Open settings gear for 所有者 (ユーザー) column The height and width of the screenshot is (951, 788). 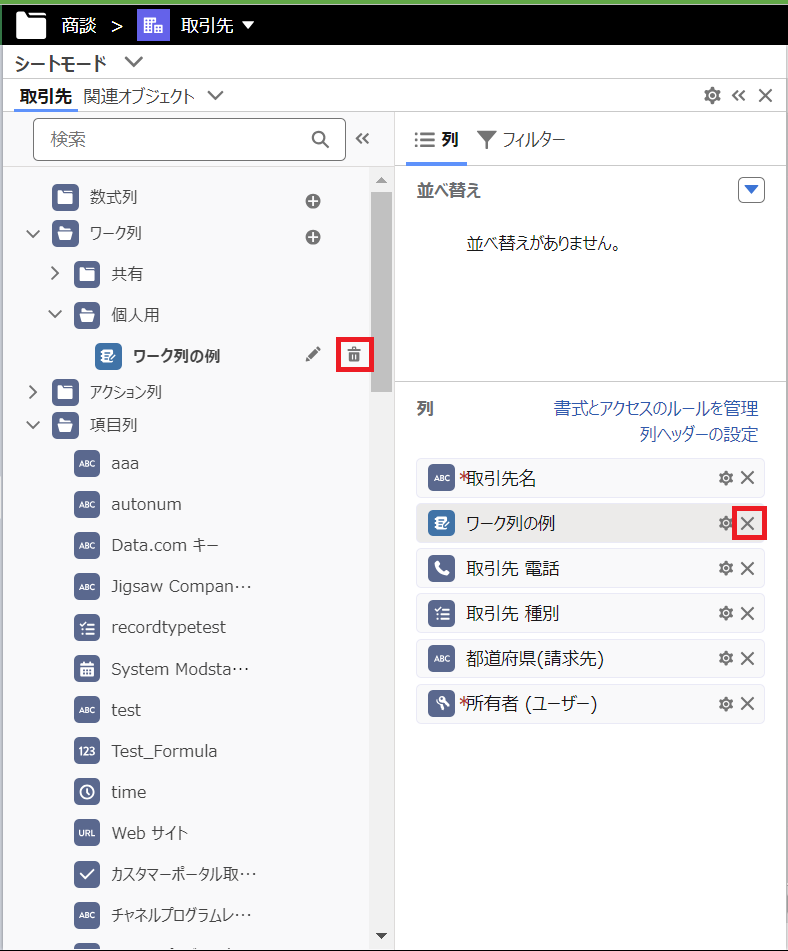[726, 704]
